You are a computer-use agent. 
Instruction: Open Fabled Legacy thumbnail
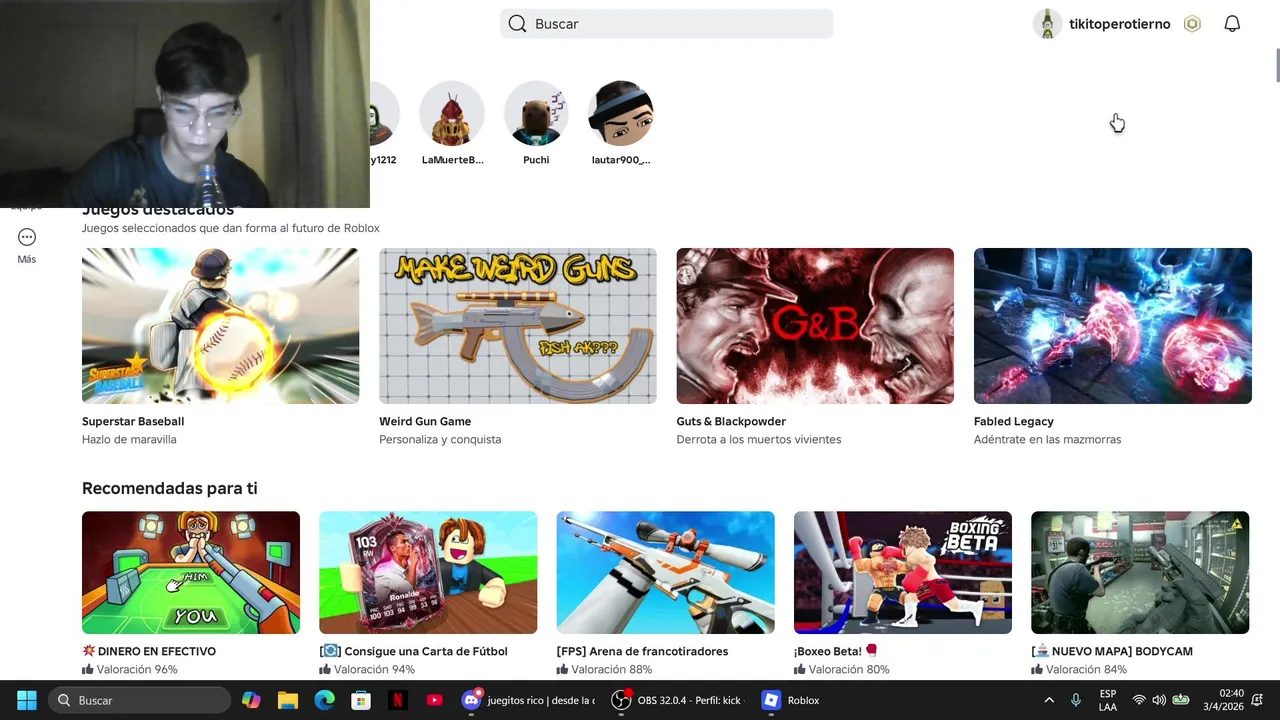pos(1113,326)
